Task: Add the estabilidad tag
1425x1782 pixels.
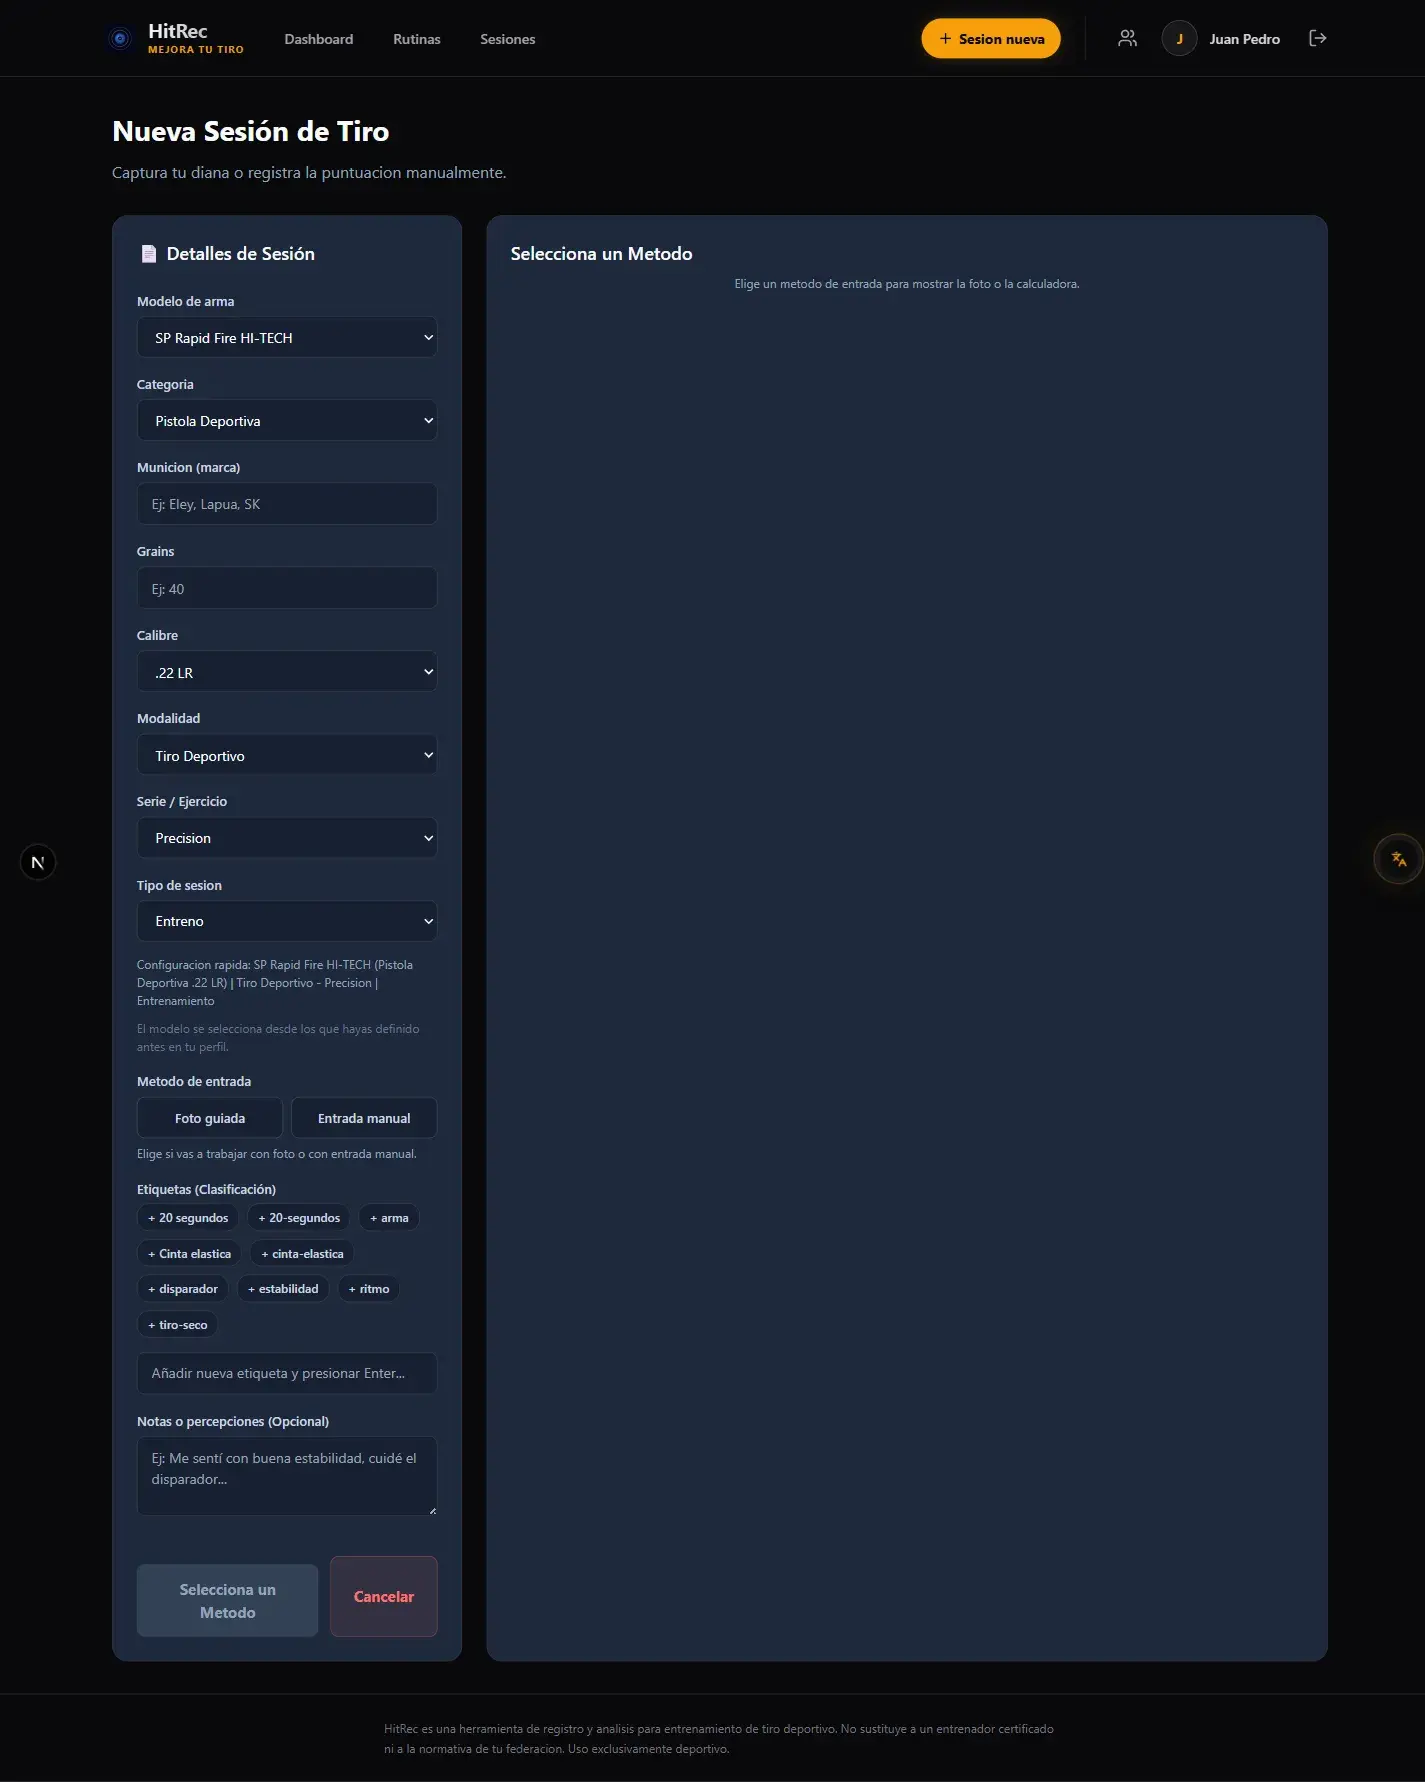Action: (283, 1289)
